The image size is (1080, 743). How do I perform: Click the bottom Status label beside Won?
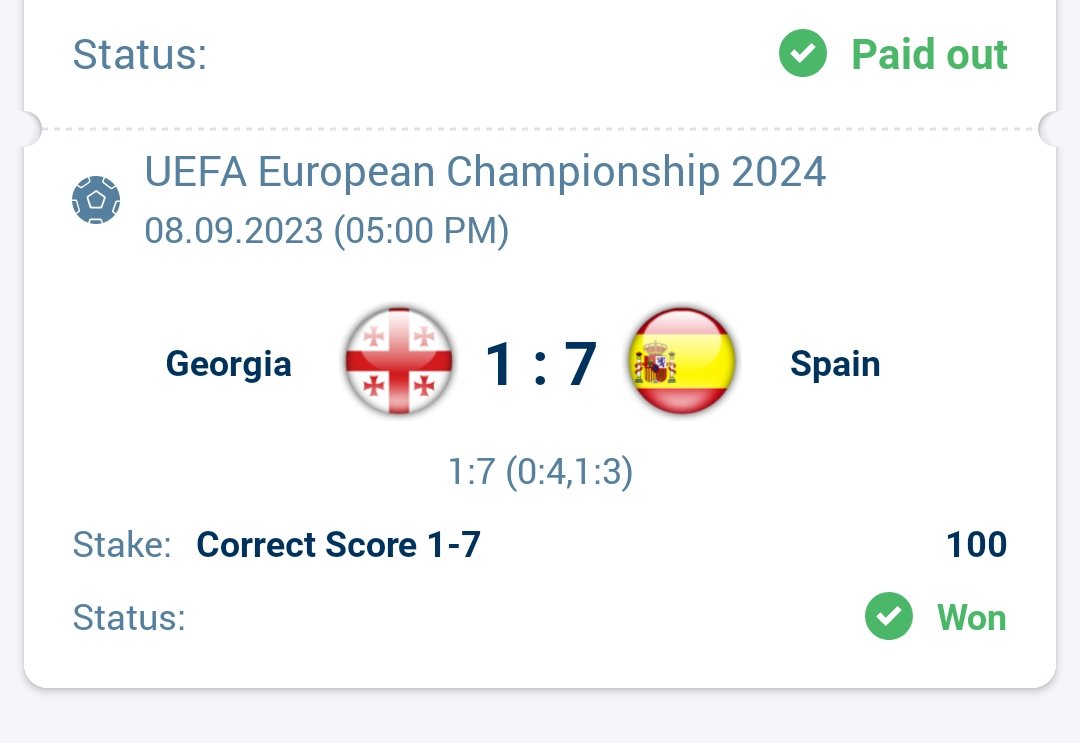129,617
